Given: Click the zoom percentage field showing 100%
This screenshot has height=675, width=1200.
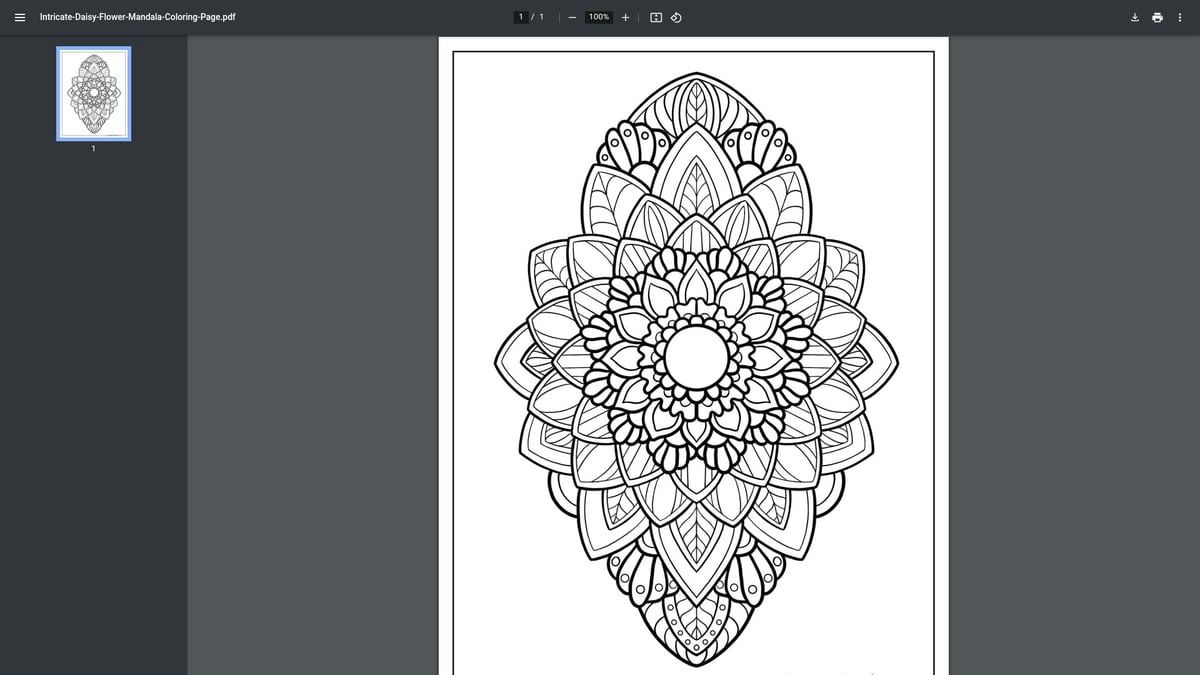Looking at the screenshot, I should pyautogui.click(x=597, y=17).
